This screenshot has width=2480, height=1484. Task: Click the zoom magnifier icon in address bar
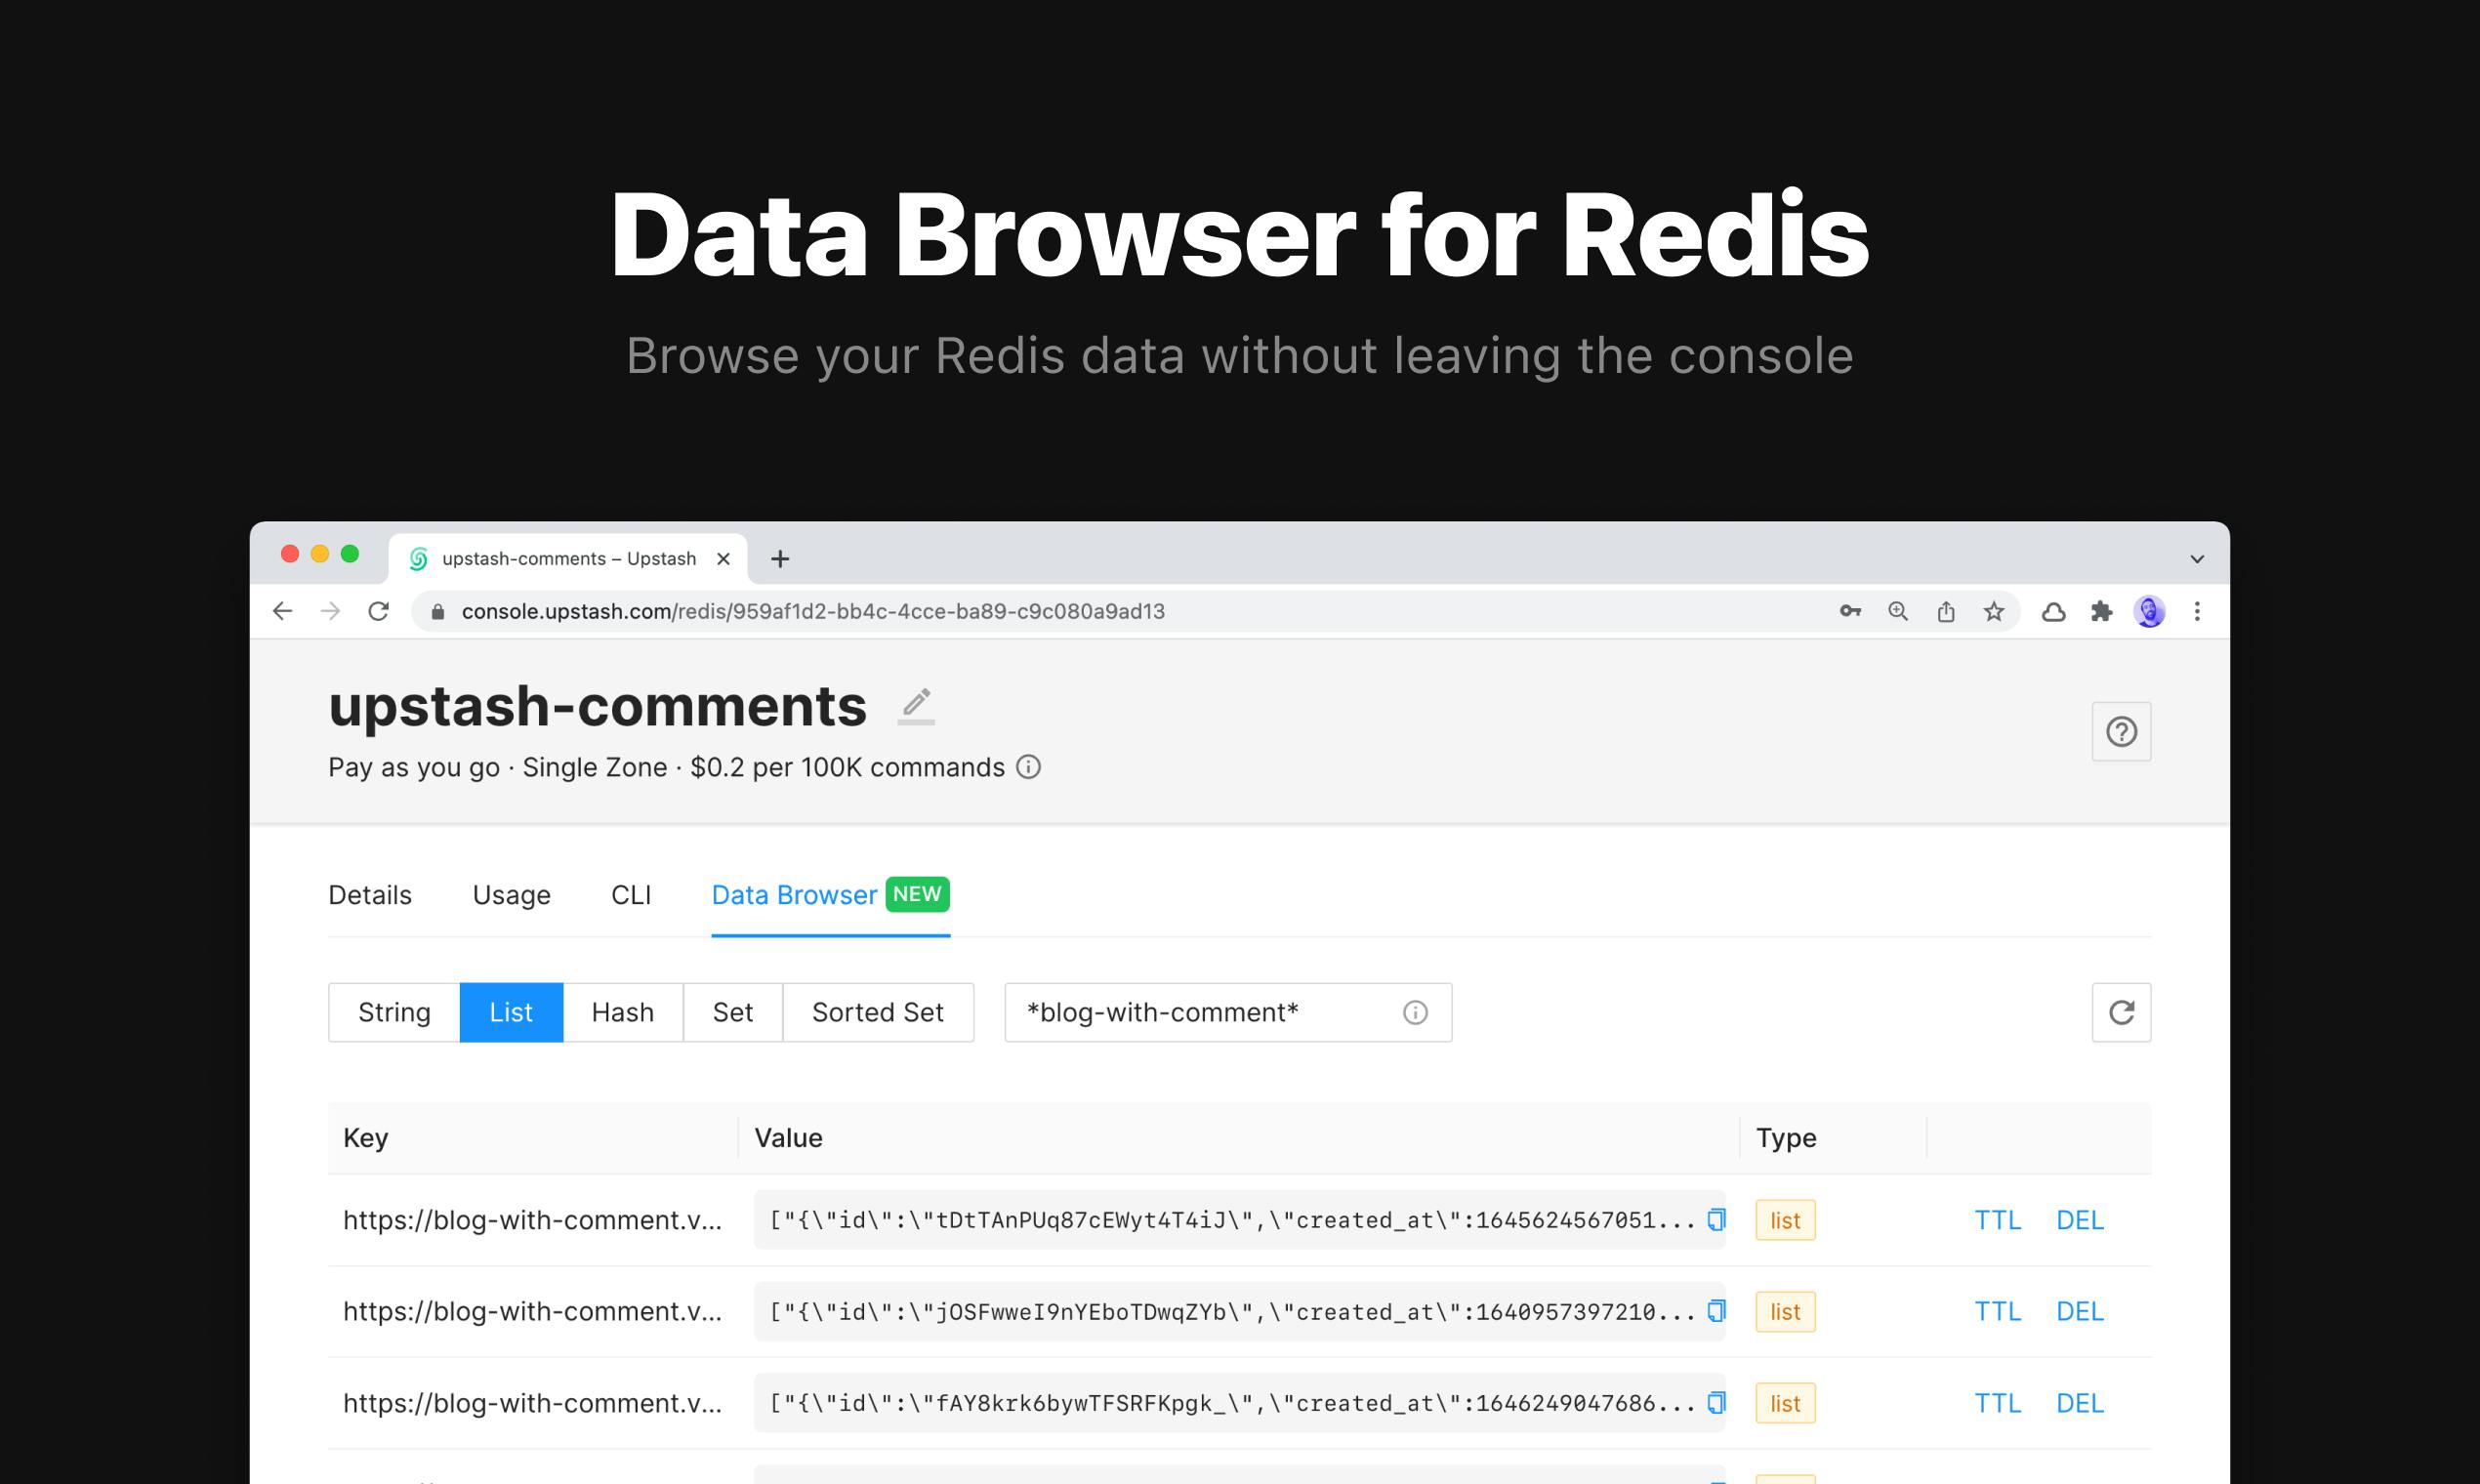(x=1898, y=611)
